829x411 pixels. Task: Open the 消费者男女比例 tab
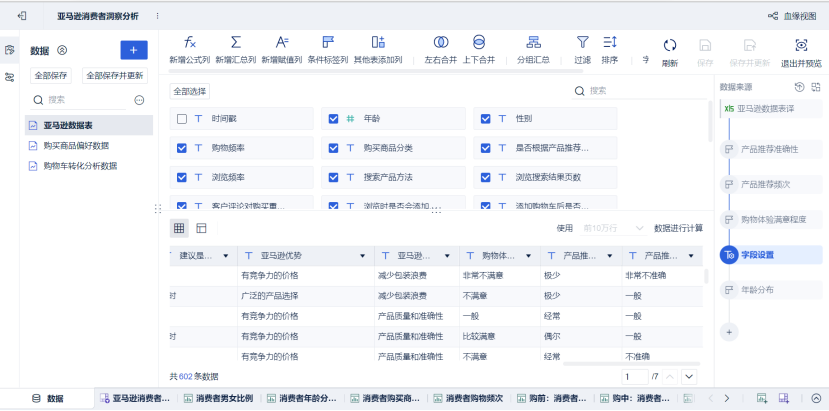[218, 399]
